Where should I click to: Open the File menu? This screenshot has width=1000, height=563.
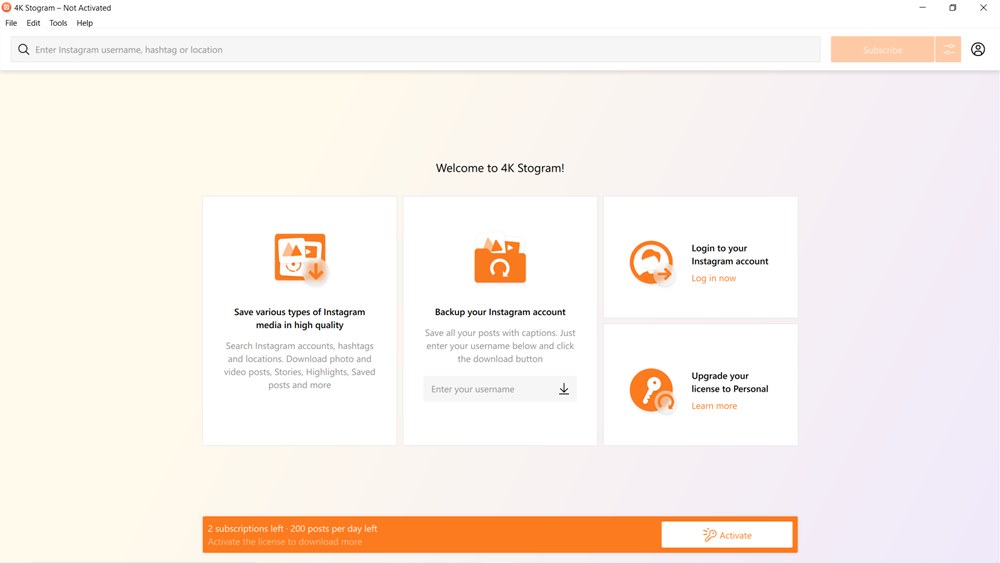(11, 23)
